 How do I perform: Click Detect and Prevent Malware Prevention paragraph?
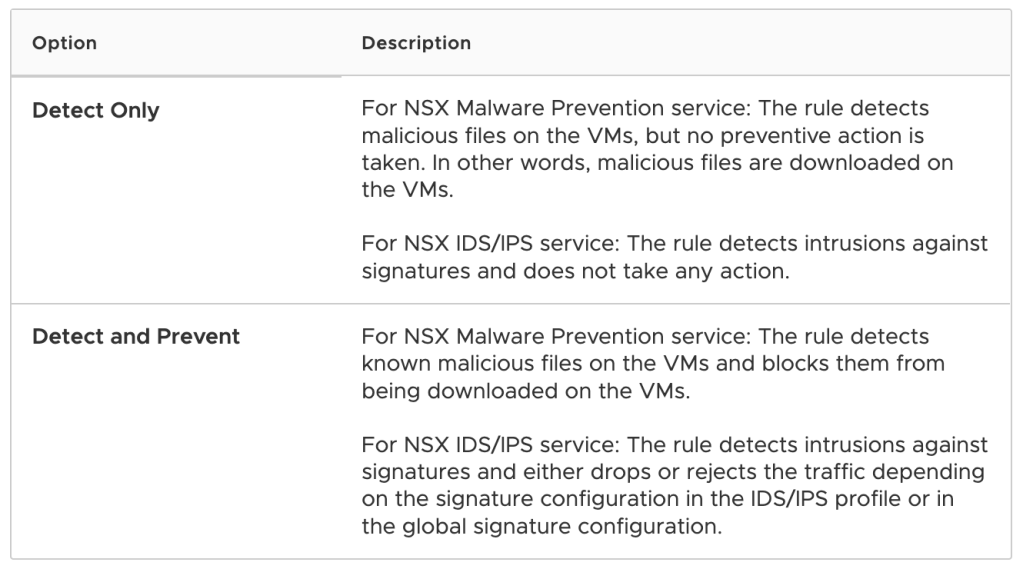[652, 363]
